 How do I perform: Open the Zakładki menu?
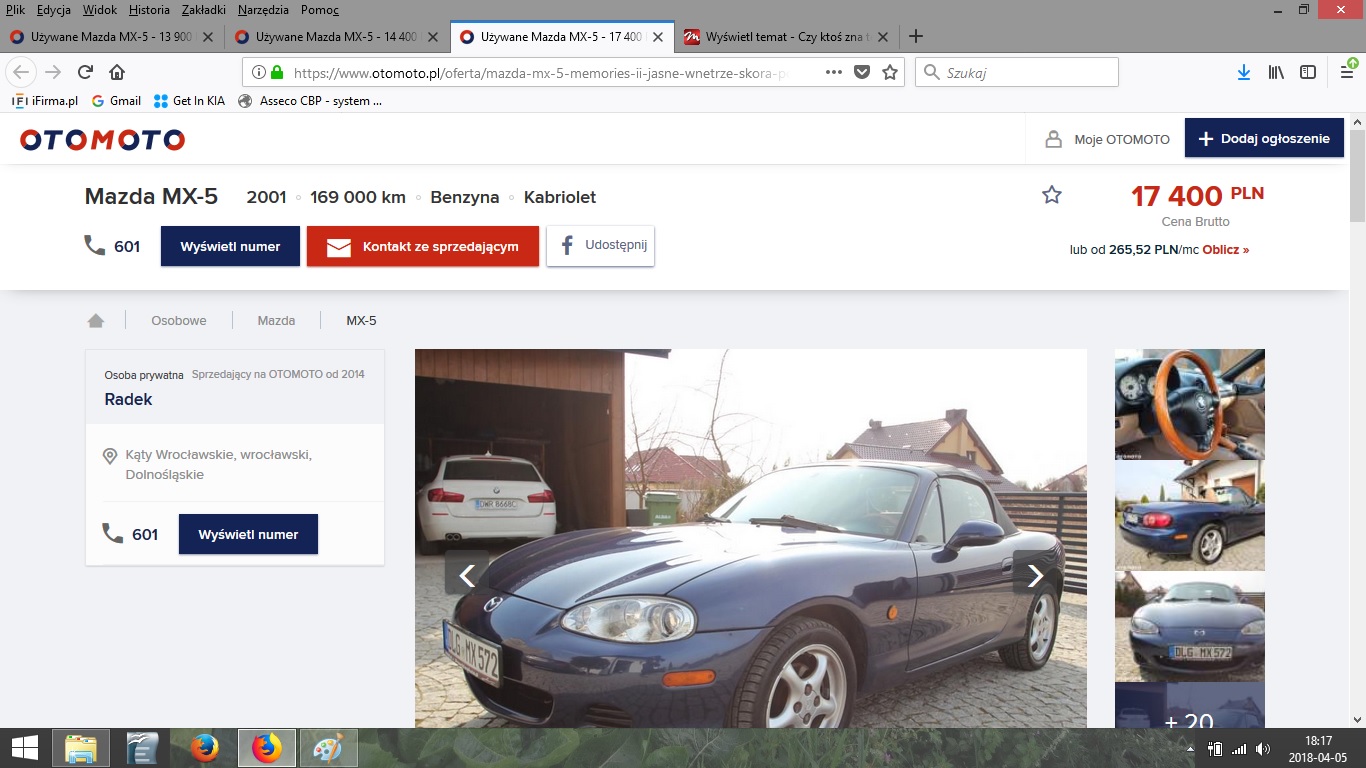(x=204, y=10)
